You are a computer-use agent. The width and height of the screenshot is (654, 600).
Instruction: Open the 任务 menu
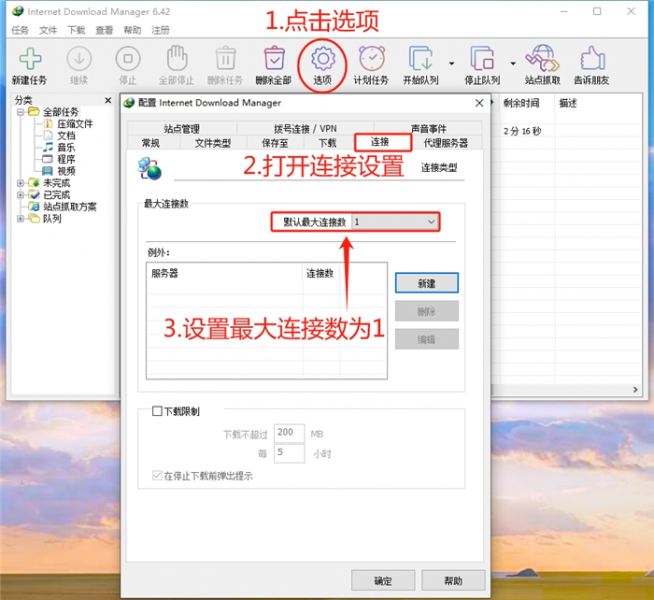coord(20,30)
